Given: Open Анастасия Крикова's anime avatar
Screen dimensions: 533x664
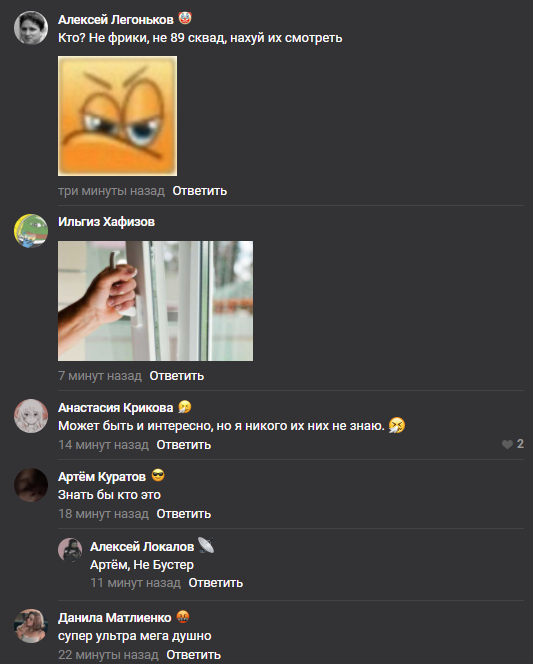Looking at the screenshot, I should [x=31, y=416].
